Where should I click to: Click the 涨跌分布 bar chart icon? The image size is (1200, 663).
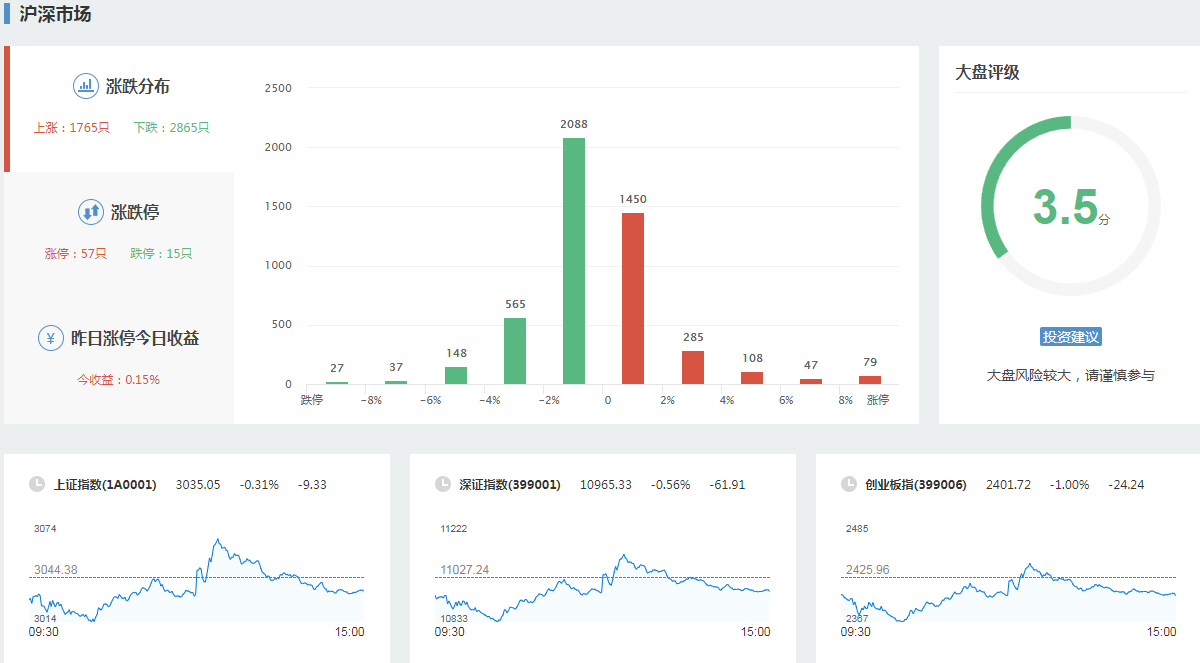click(x=86, y=86)
